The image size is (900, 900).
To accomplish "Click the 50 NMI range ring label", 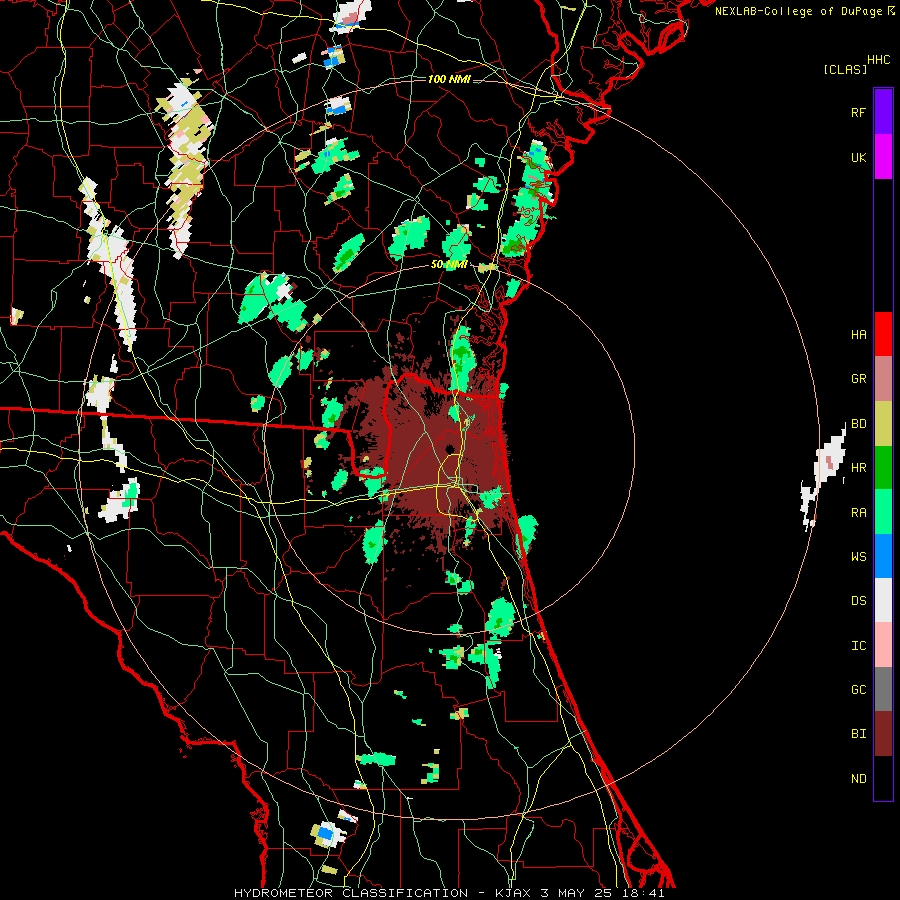I will (x=449, y=265).
